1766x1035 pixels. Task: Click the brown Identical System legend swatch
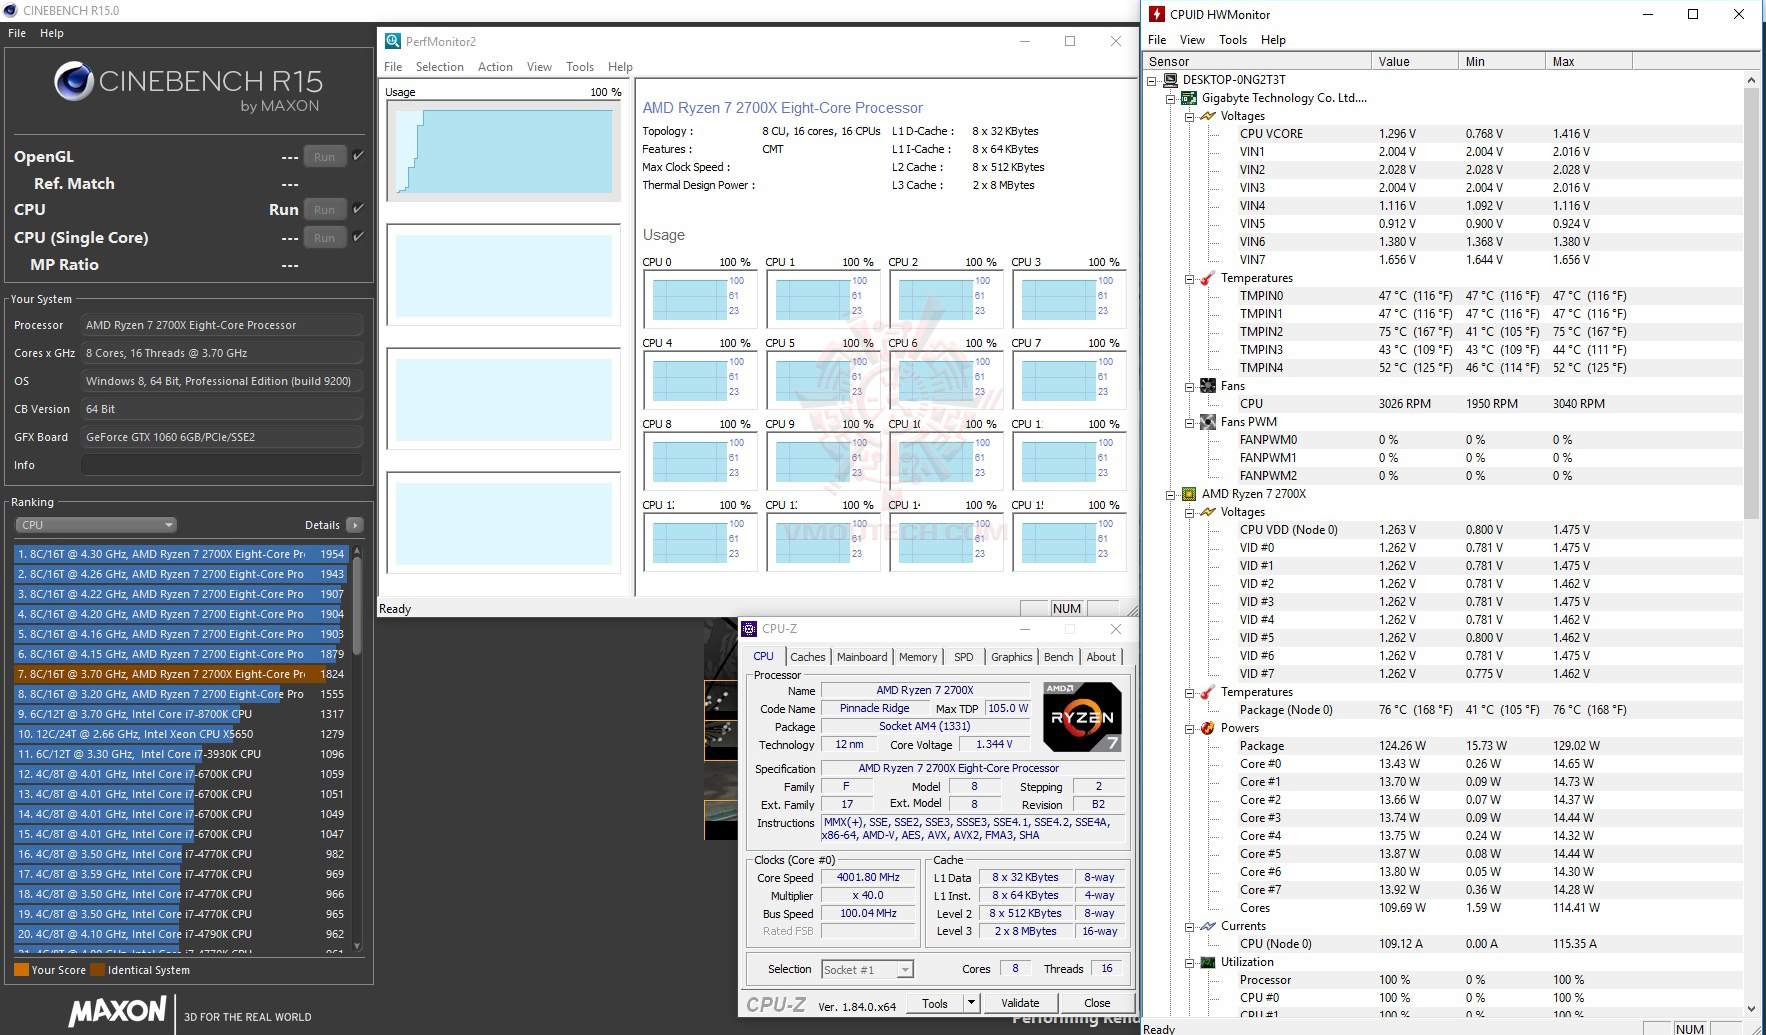(97, 970)
